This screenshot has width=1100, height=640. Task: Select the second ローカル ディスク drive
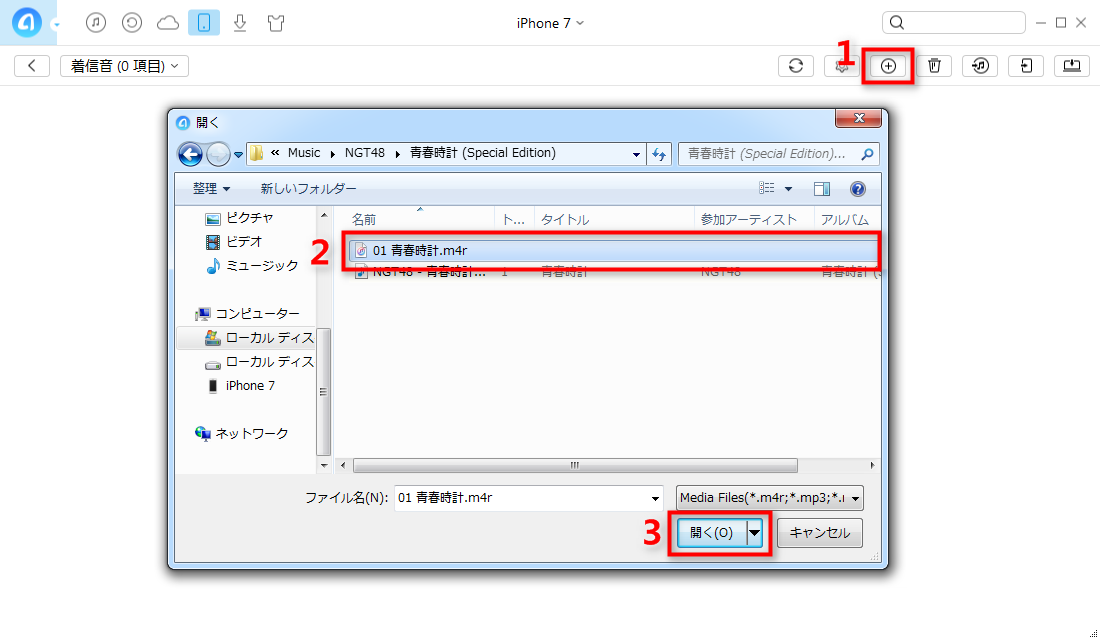(x=259, y=362)
